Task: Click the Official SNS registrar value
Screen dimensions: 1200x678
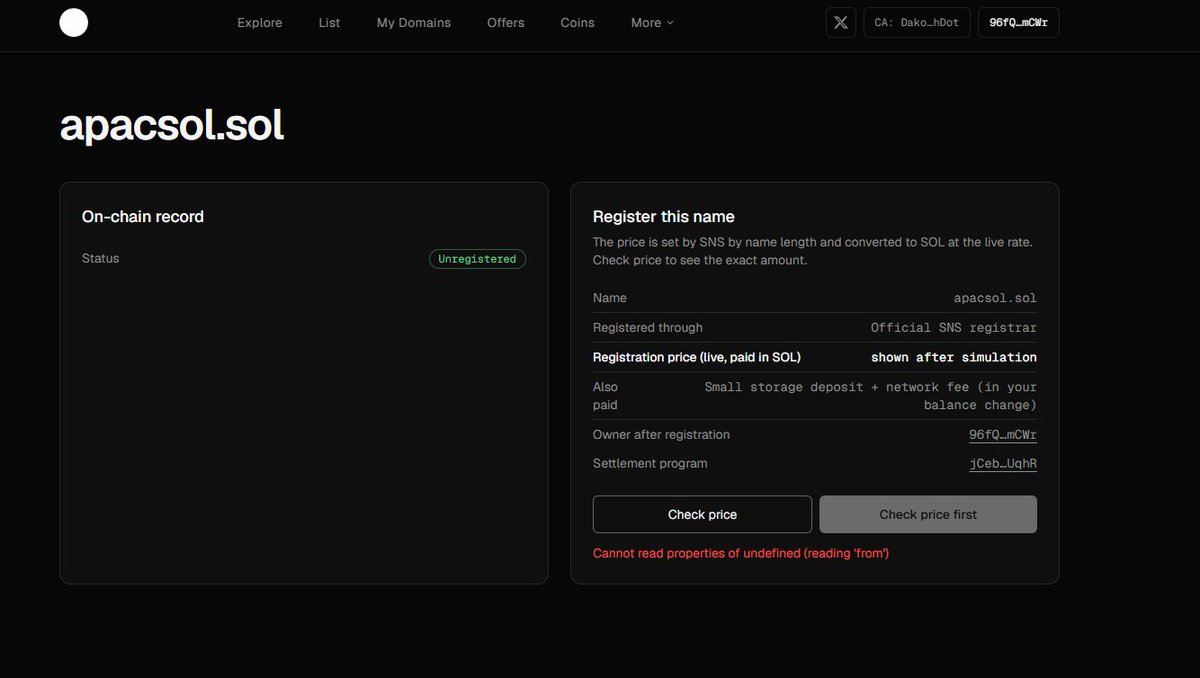Action: [x=954, y=328]
